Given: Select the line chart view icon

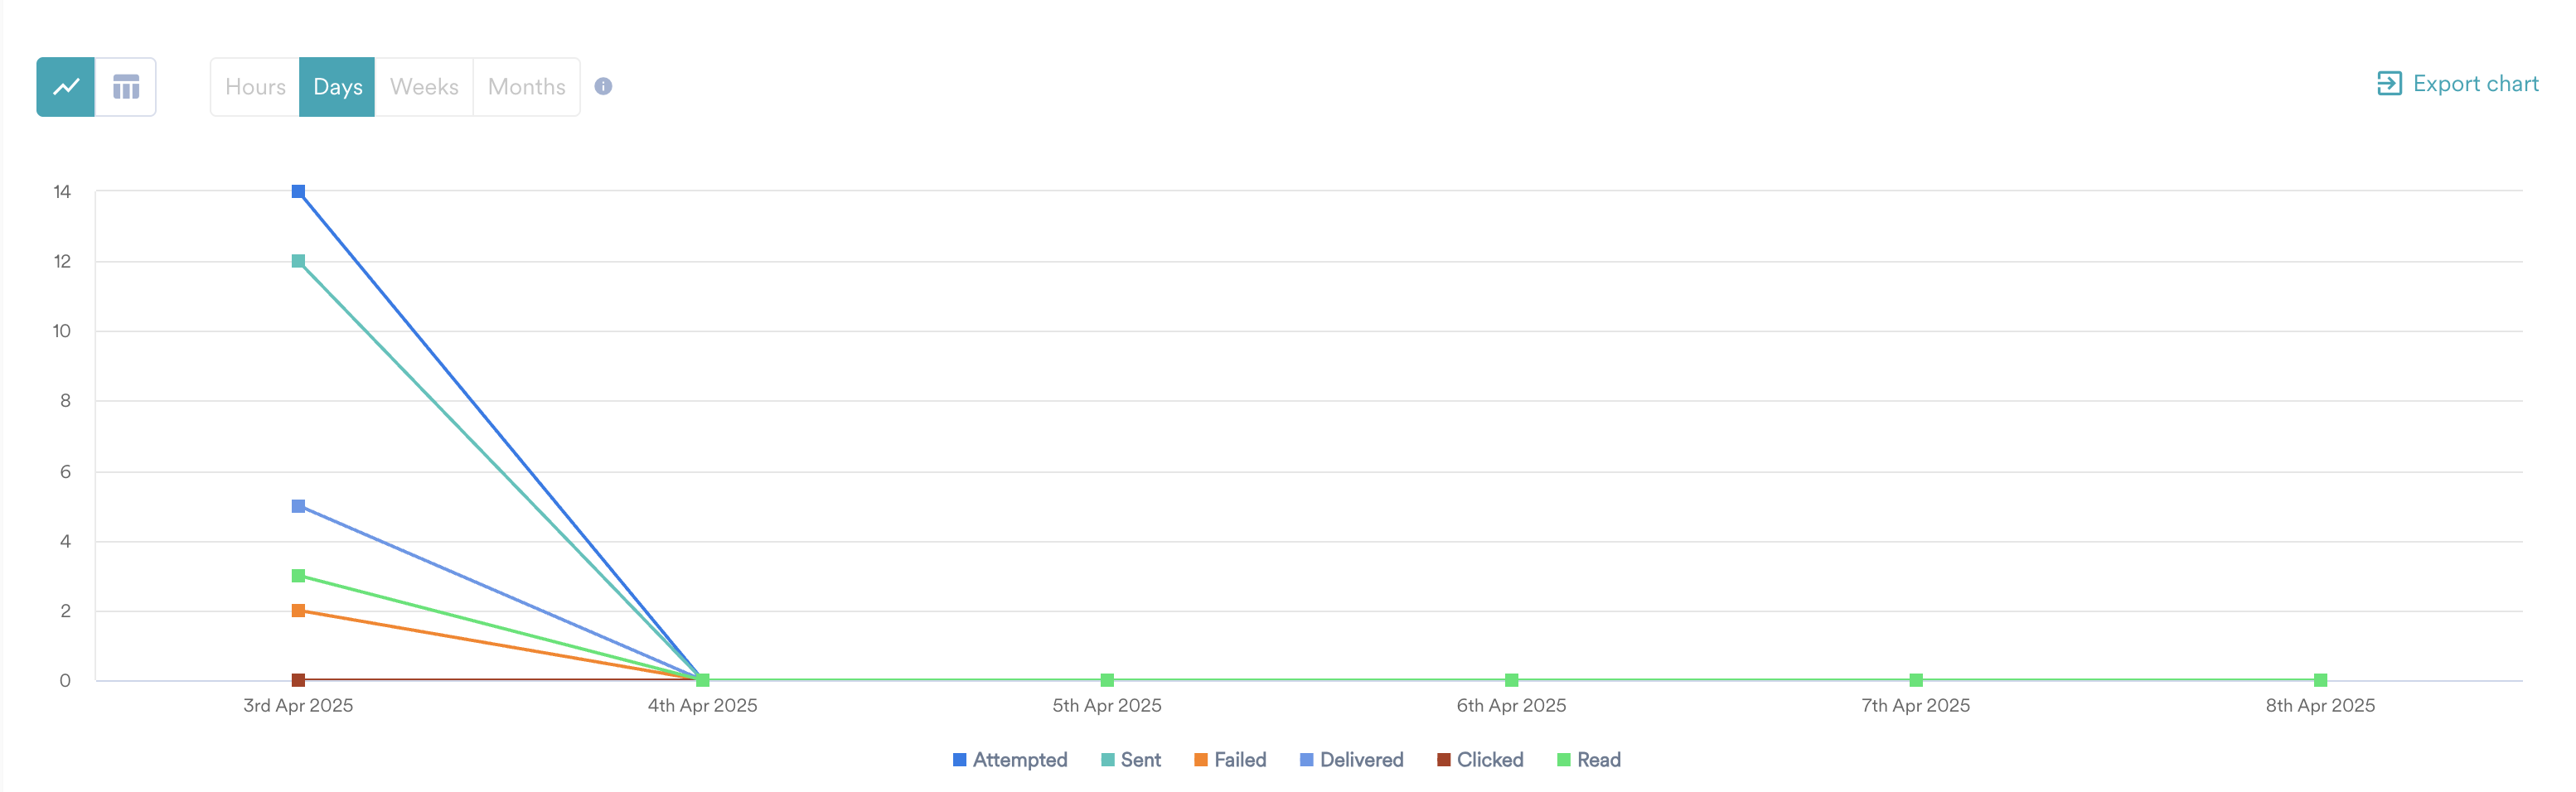Looking at the screenshot, I should click(x=66, y=87).
